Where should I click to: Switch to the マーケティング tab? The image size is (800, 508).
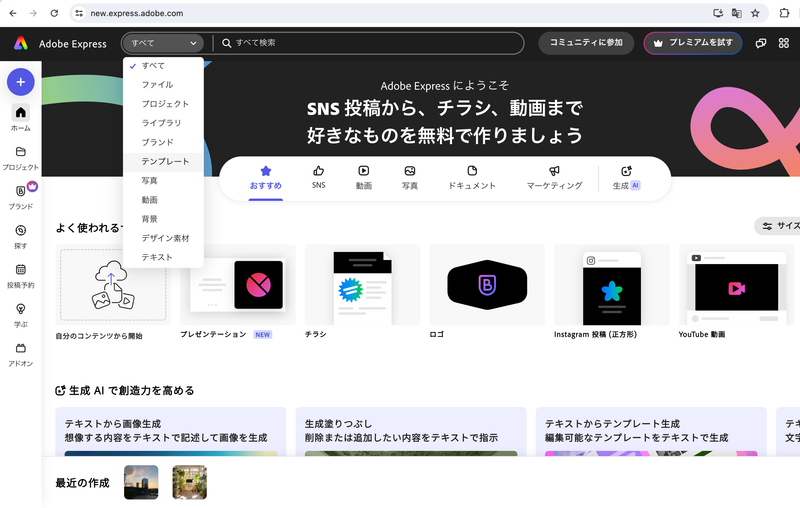coord(555,178)
